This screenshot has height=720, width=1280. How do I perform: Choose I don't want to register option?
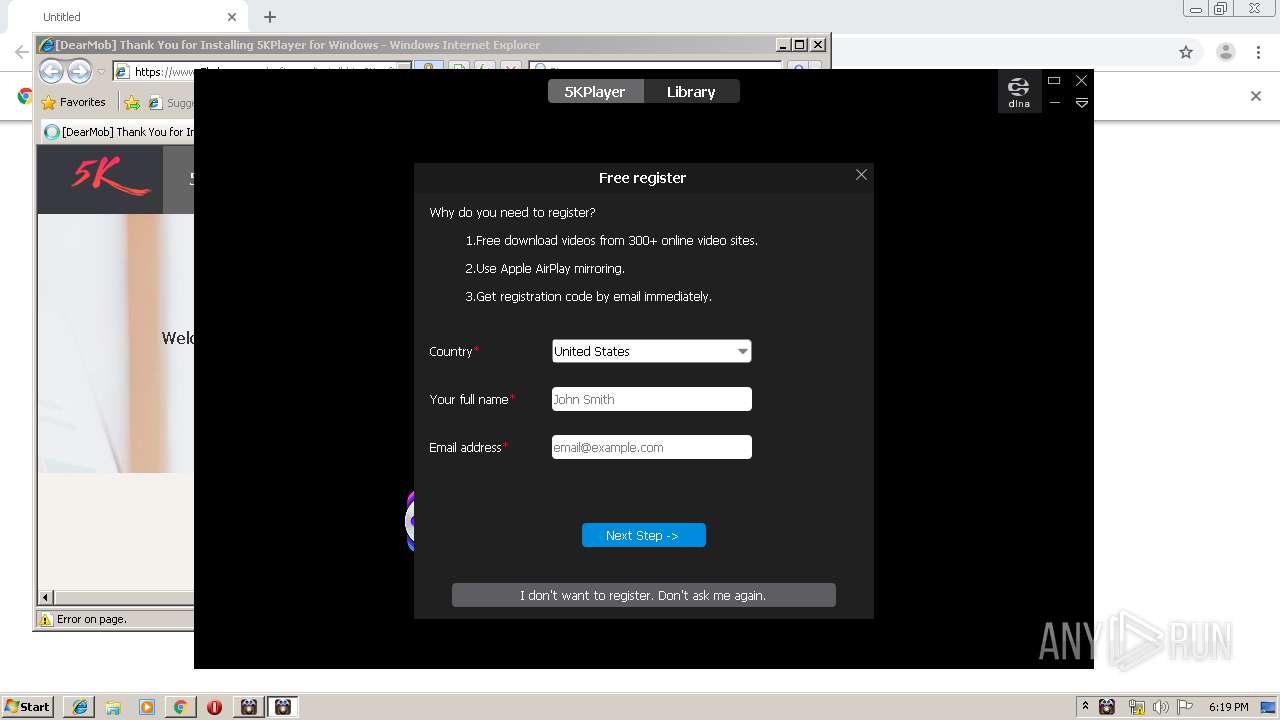click(643, 595)
